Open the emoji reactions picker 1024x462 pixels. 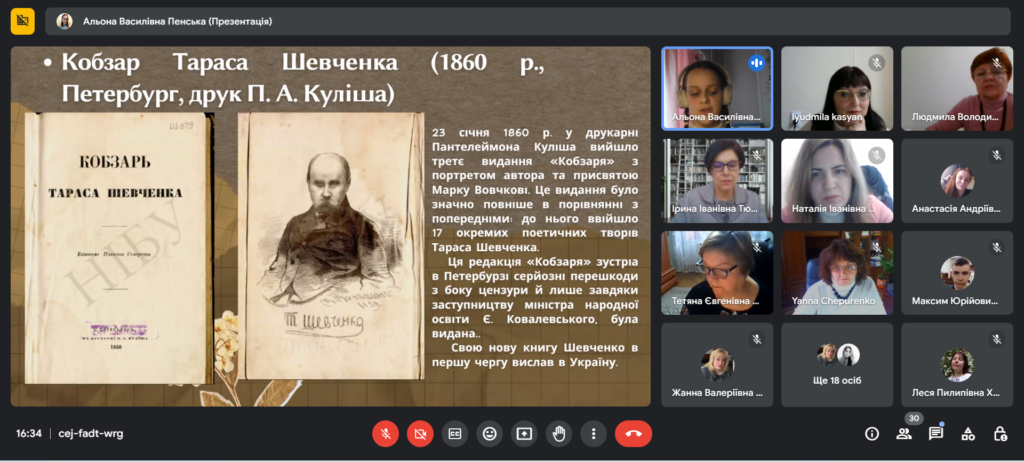489,433
